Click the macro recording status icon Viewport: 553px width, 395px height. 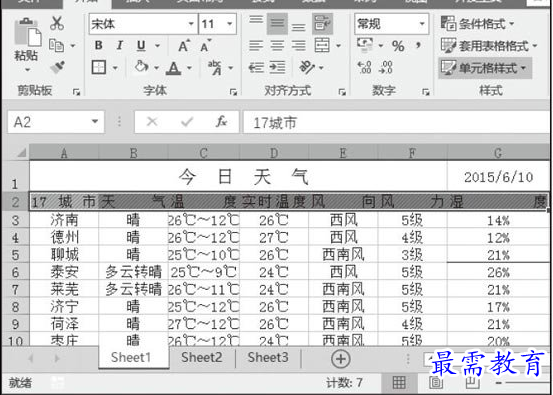coord(58,383)
